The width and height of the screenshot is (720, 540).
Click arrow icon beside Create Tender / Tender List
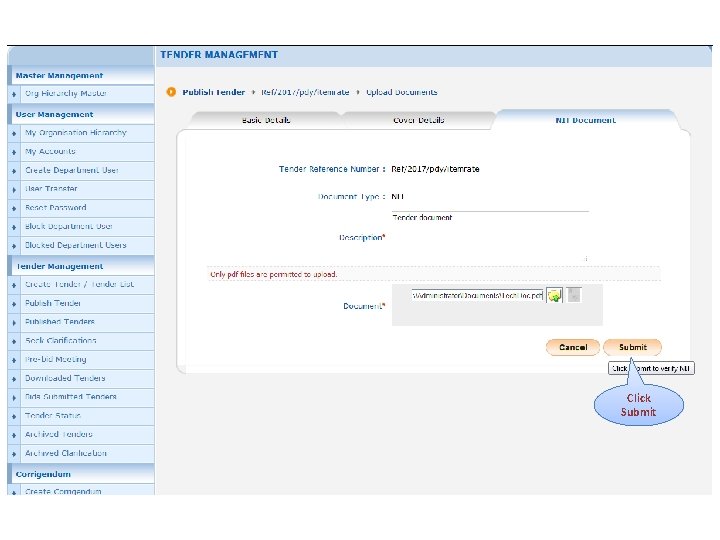(x=14, y=285)
